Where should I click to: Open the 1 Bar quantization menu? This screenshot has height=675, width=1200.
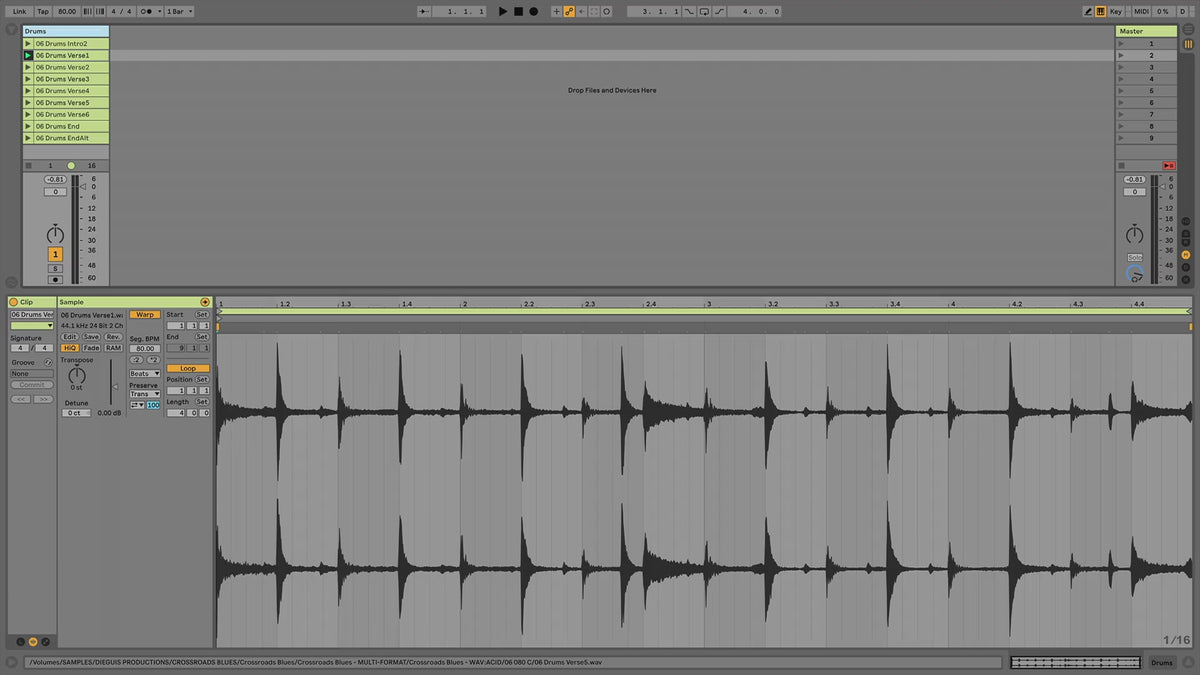click(179, 11)
